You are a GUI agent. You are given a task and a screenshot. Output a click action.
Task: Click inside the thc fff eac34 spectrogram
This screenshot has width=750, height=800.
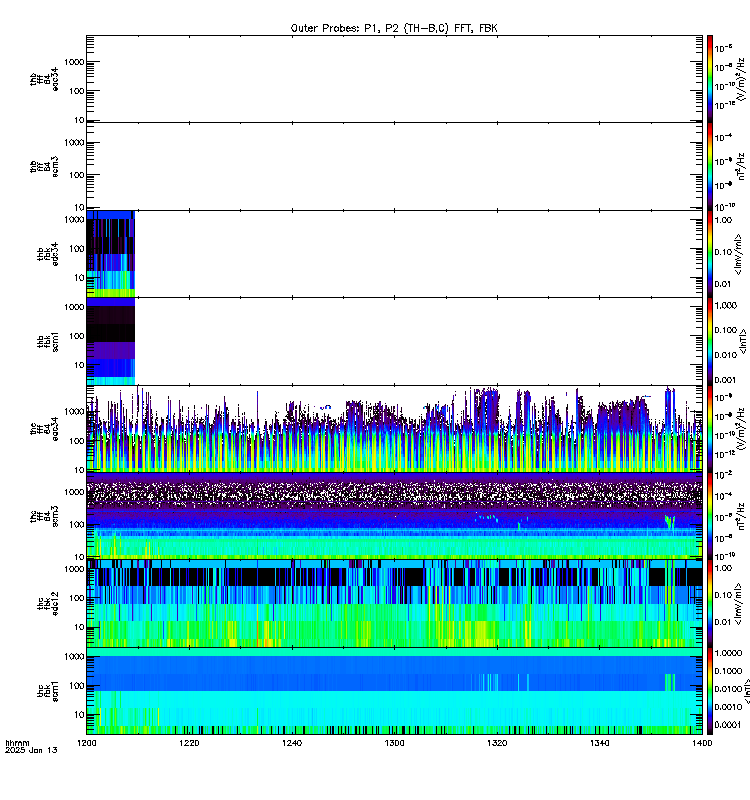[394, 429]
